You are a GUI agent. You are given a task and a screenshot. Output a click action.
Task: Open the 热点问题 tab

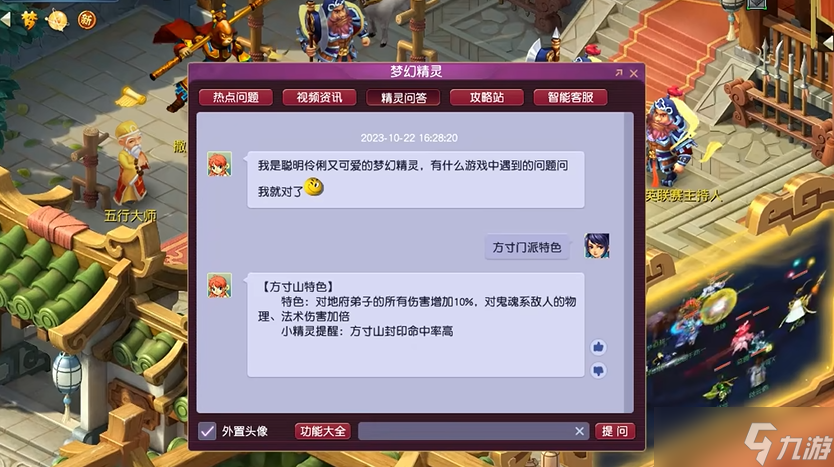point(236,97)
